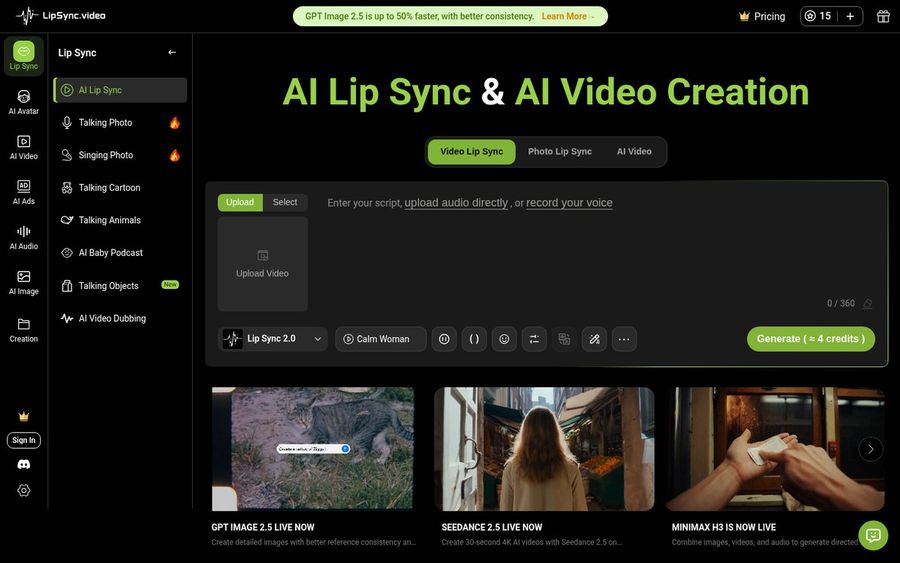
Task: Open the more options ellipsis icon
Action: (624, 339)
